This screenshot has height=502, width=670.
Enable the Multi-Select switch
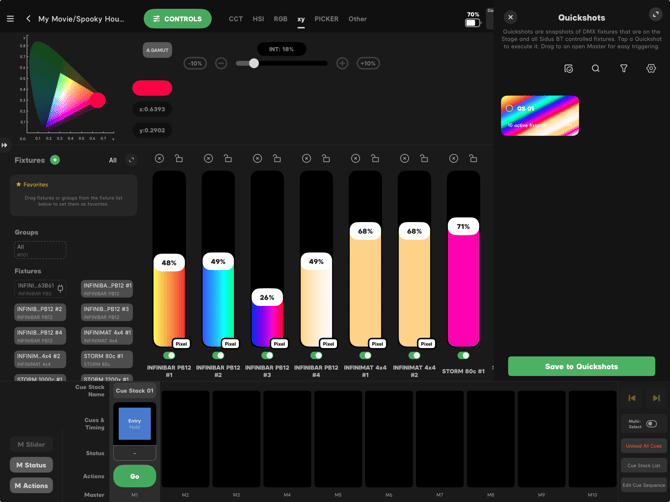click(x=652, y=424)
